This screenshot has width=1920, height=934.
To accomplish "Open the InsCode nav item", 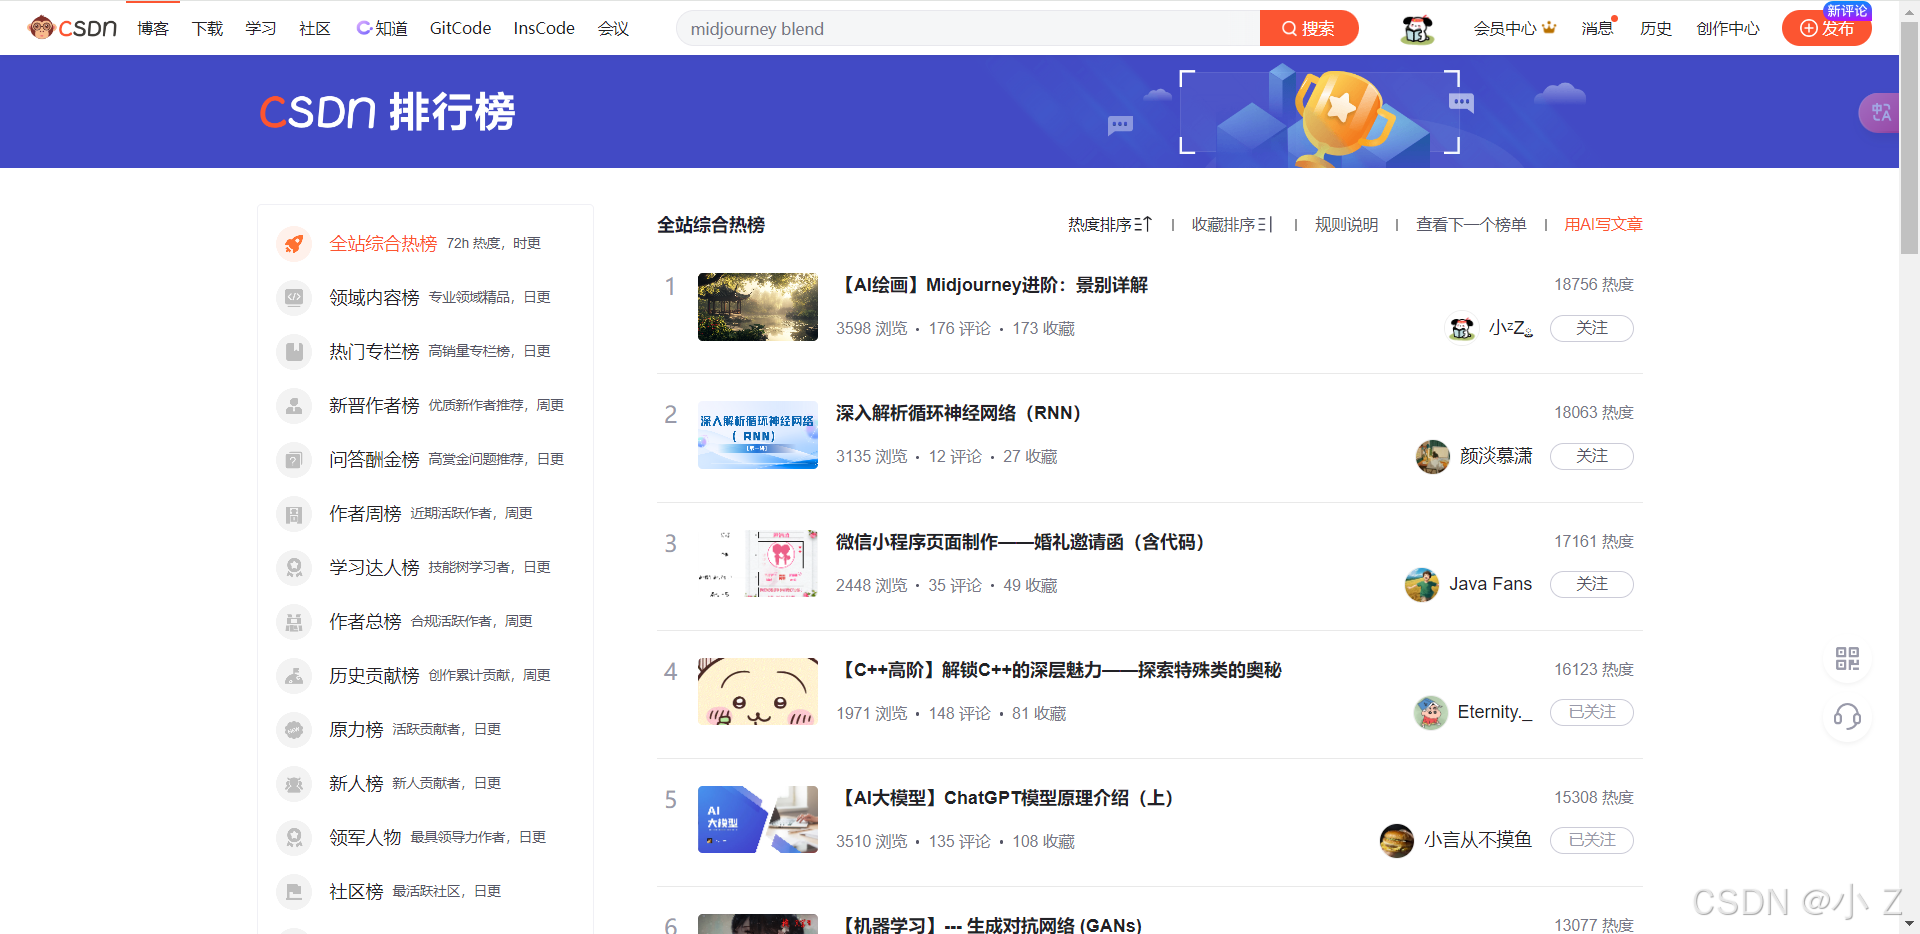I will coord(544,29).
